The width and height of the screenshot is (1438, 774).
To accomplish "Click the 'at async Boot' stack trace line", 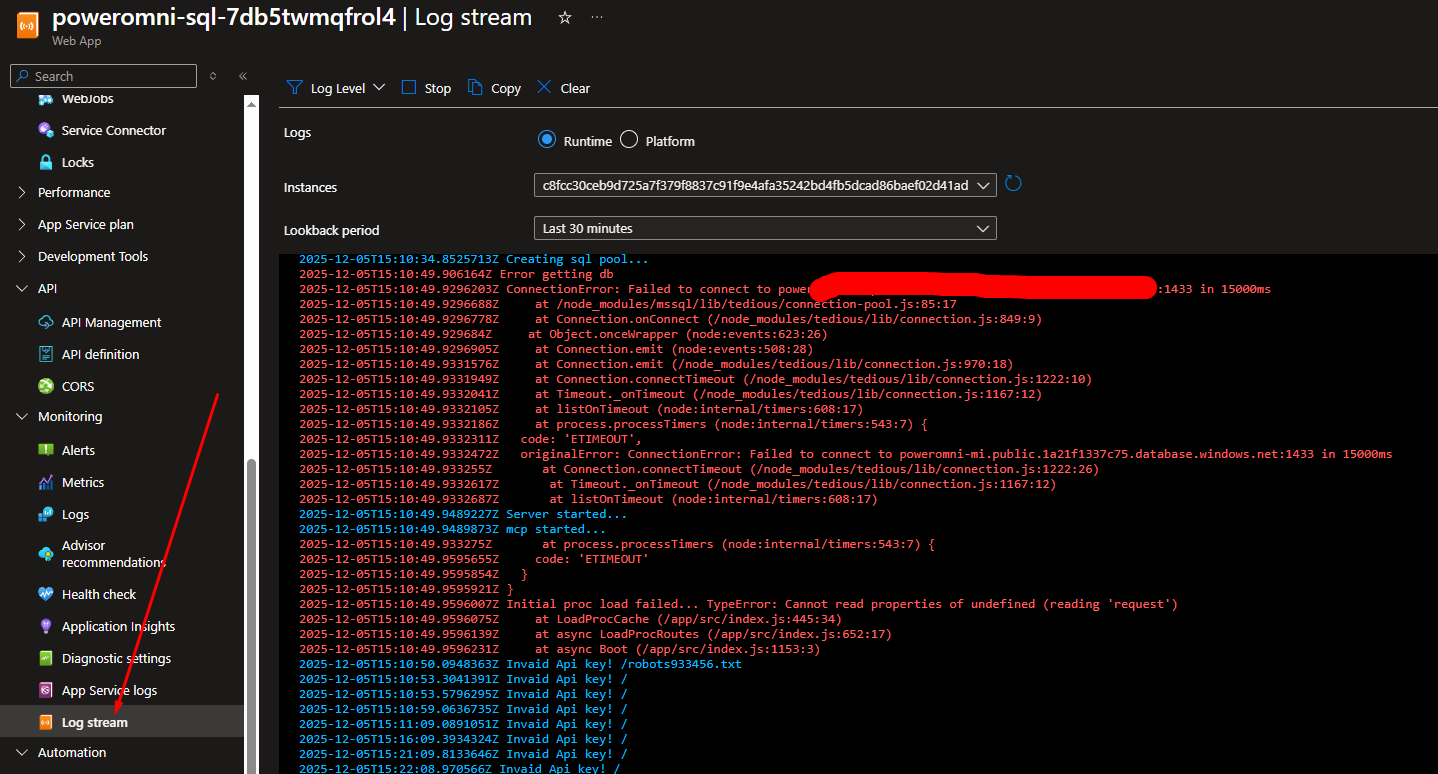I will tap(559, 649).
